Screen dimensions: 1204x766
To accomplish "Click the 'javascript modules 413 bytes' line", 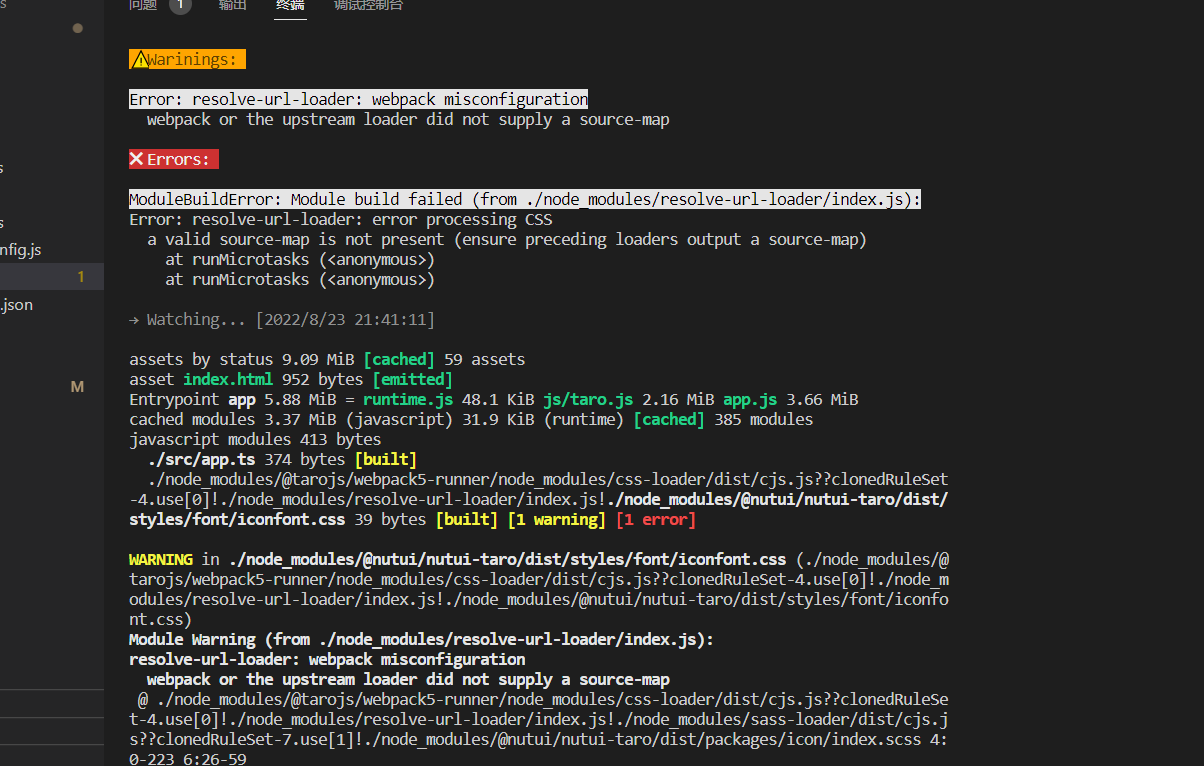I will tap(255, 439).
